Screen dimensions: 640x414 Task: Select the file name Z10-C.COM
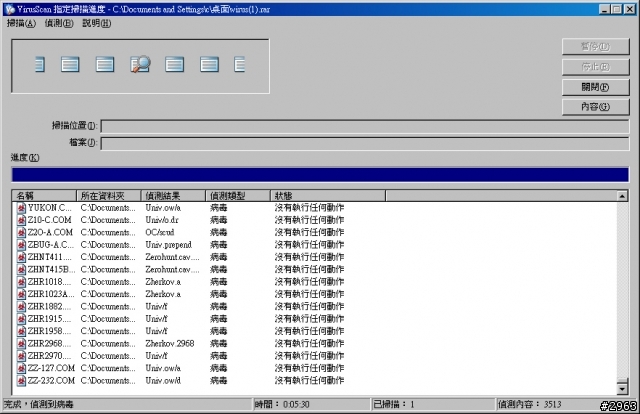[49, 220]
